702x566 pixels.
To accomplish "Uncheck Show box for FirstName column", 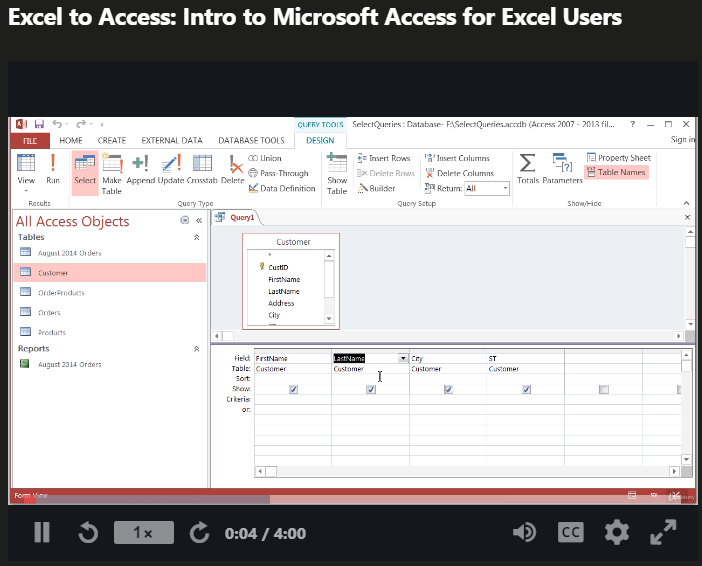I will (293, 390).
